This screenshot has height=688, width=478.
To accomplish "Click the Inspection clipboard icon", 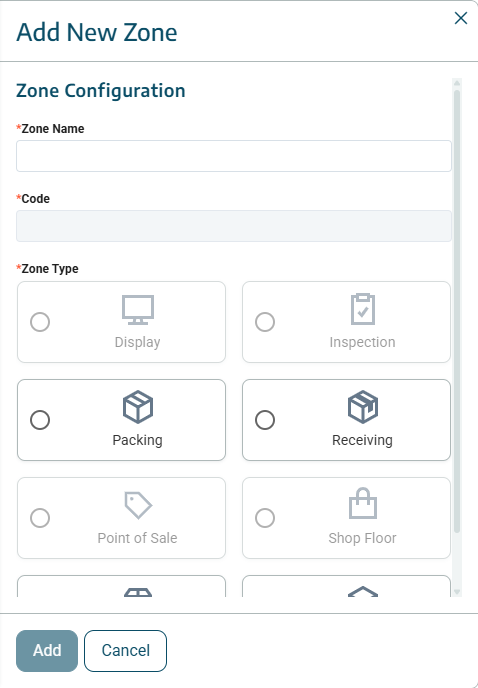I will click(363, 309).
